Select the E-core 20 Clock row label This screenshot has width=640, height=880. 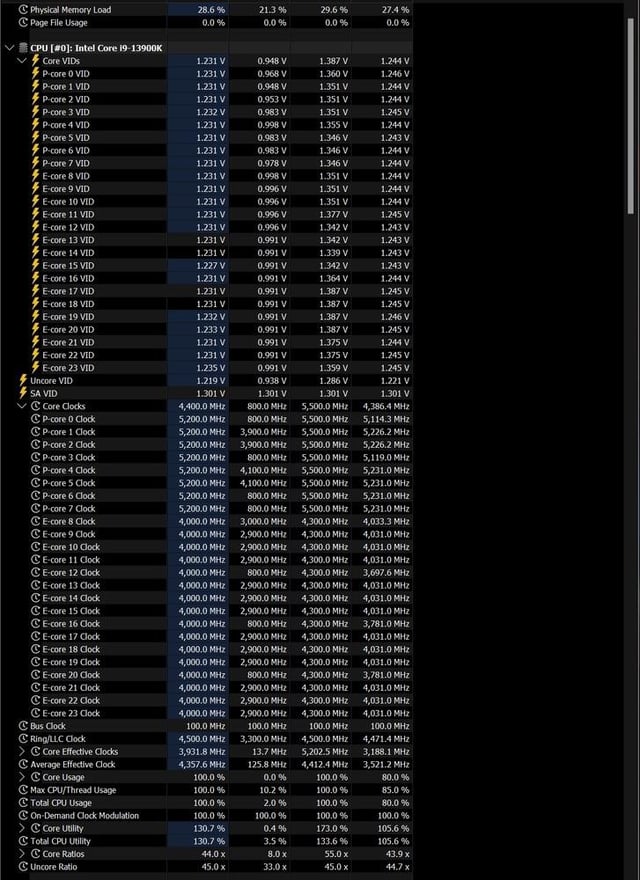click(71, 675)
